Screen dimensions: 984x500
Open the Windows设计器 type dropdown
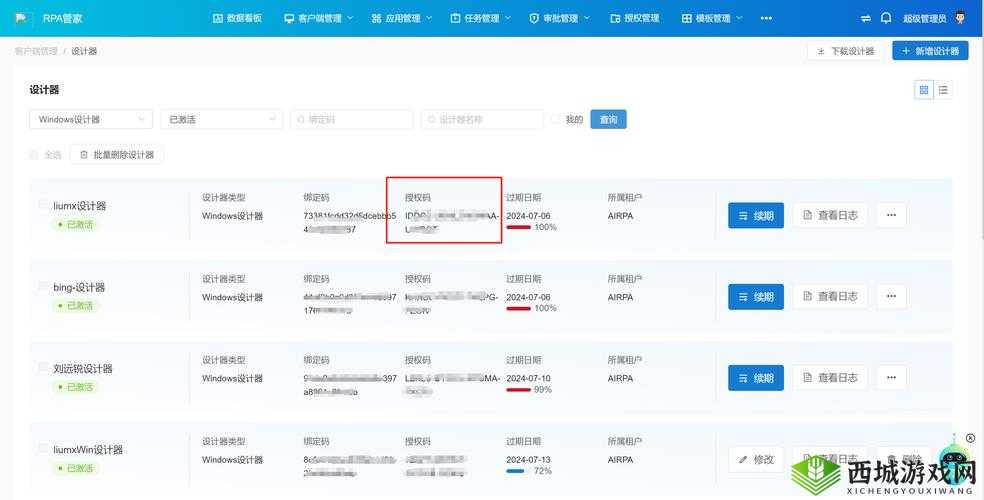pyautogui.click(x=90, y=120)
